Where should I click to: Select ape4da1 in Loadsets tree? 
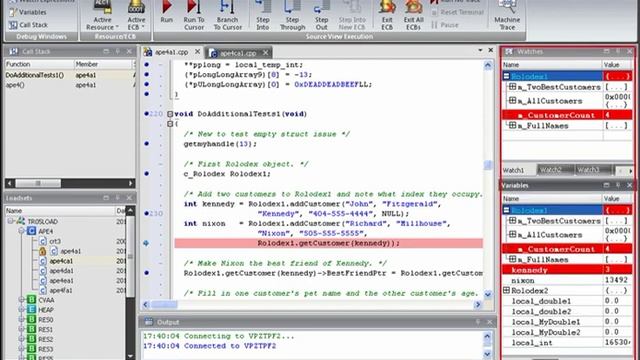pyautogui.click(x=61, y=271)
